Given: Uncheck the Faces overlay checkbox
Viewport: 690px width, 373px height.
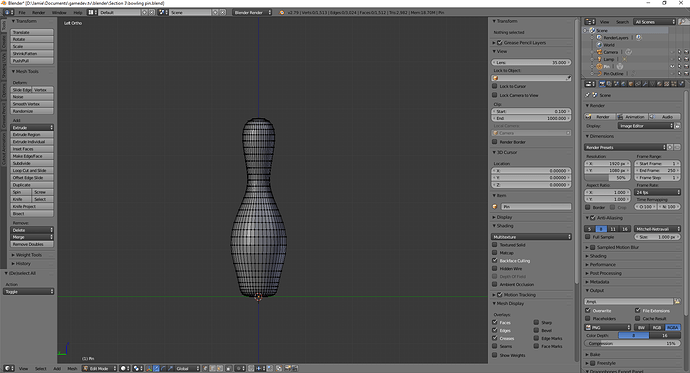Looking at the screenshot, I should point(495,322).
